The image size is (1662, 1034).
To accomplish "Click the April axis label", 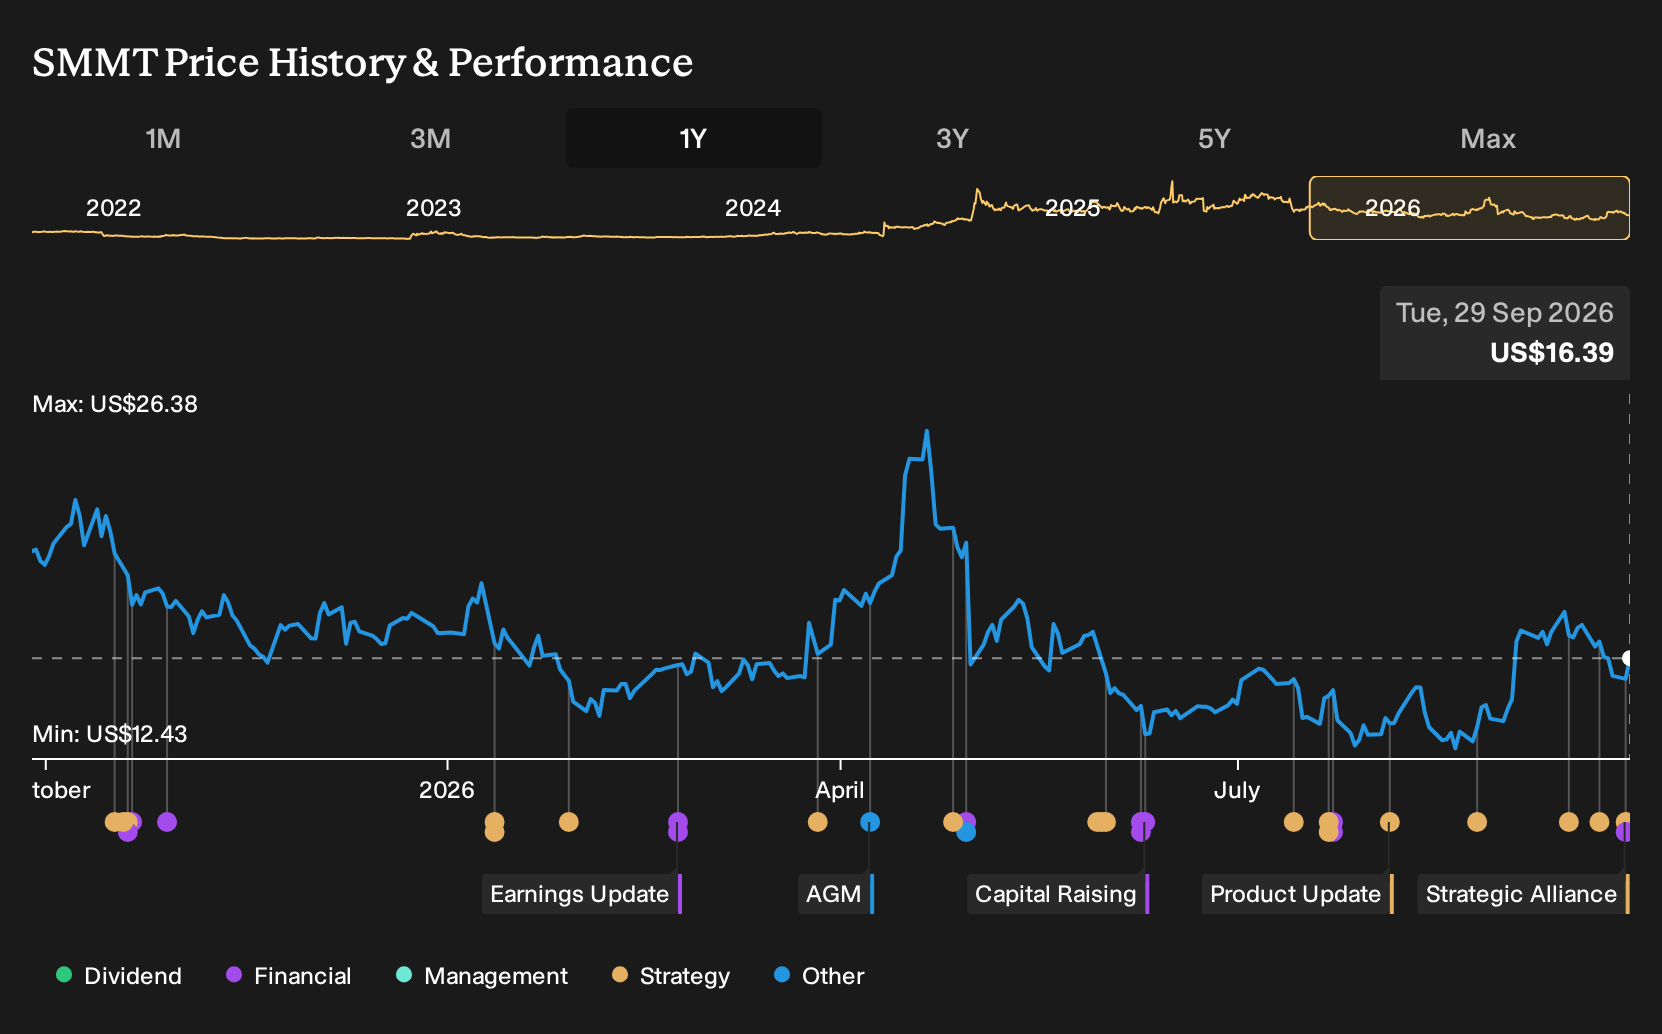I will (839, 790).
